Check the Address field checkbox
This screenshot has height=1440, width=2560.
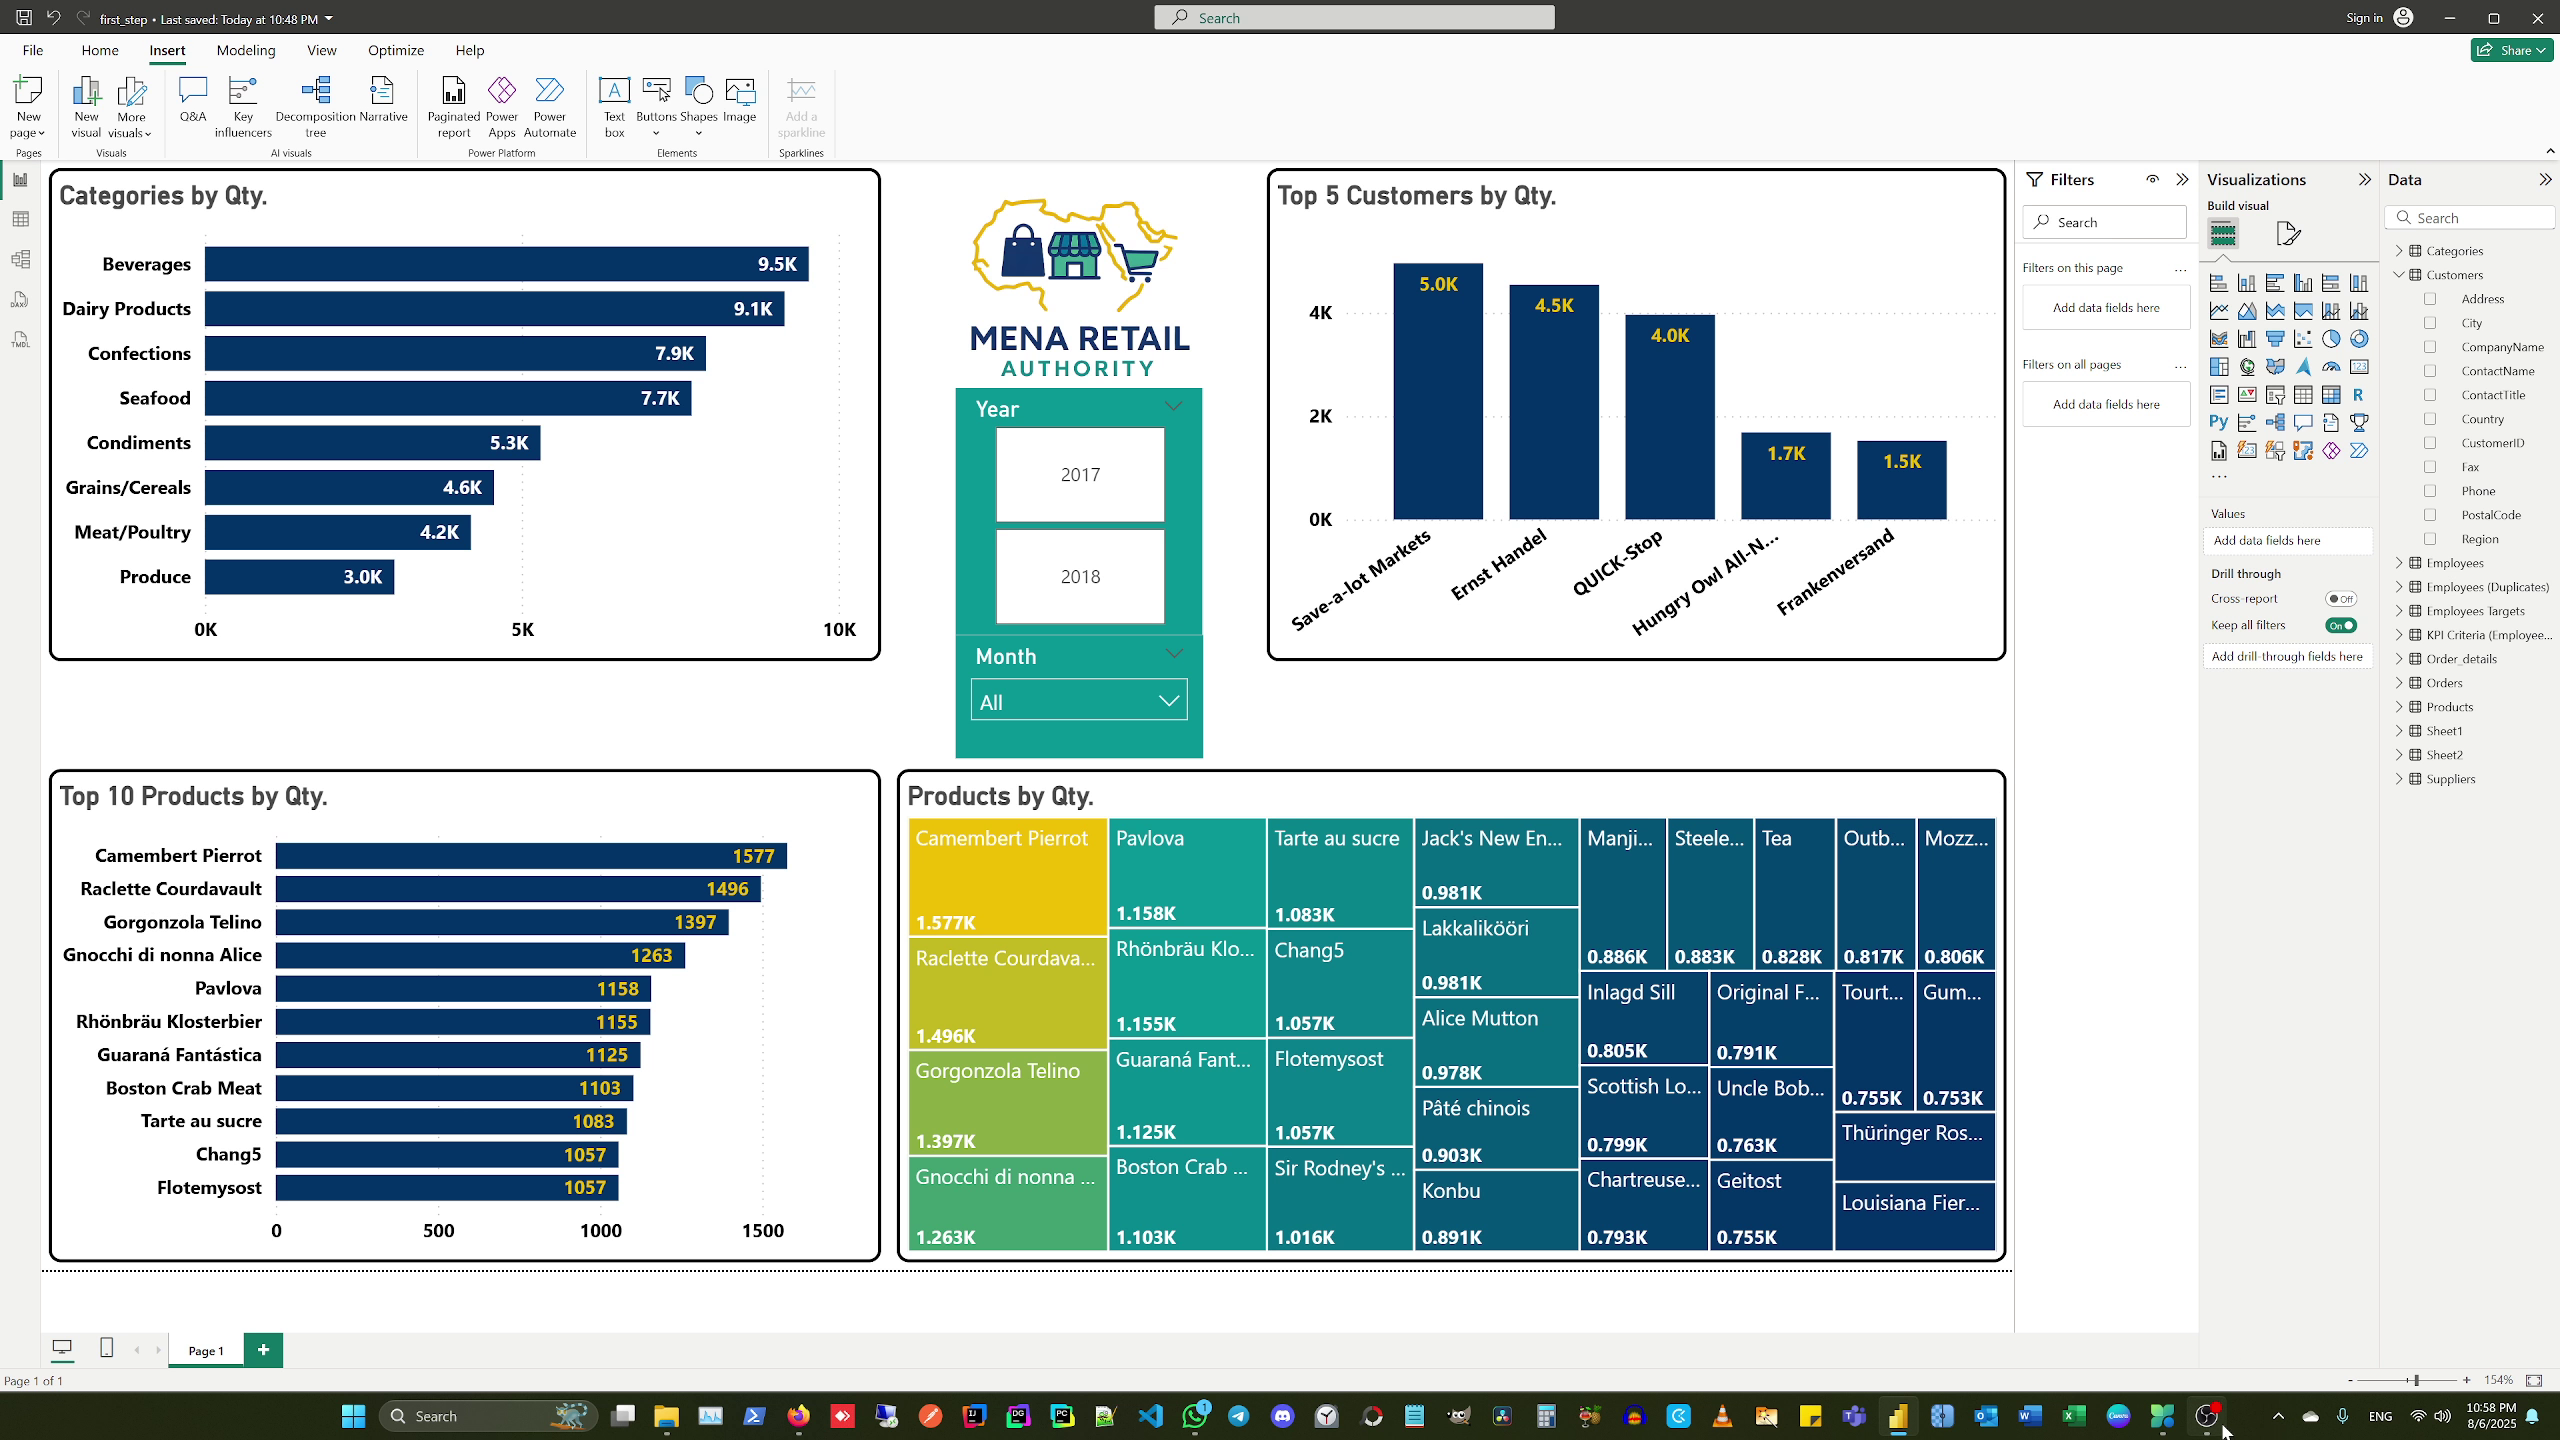pos(2430,299)
